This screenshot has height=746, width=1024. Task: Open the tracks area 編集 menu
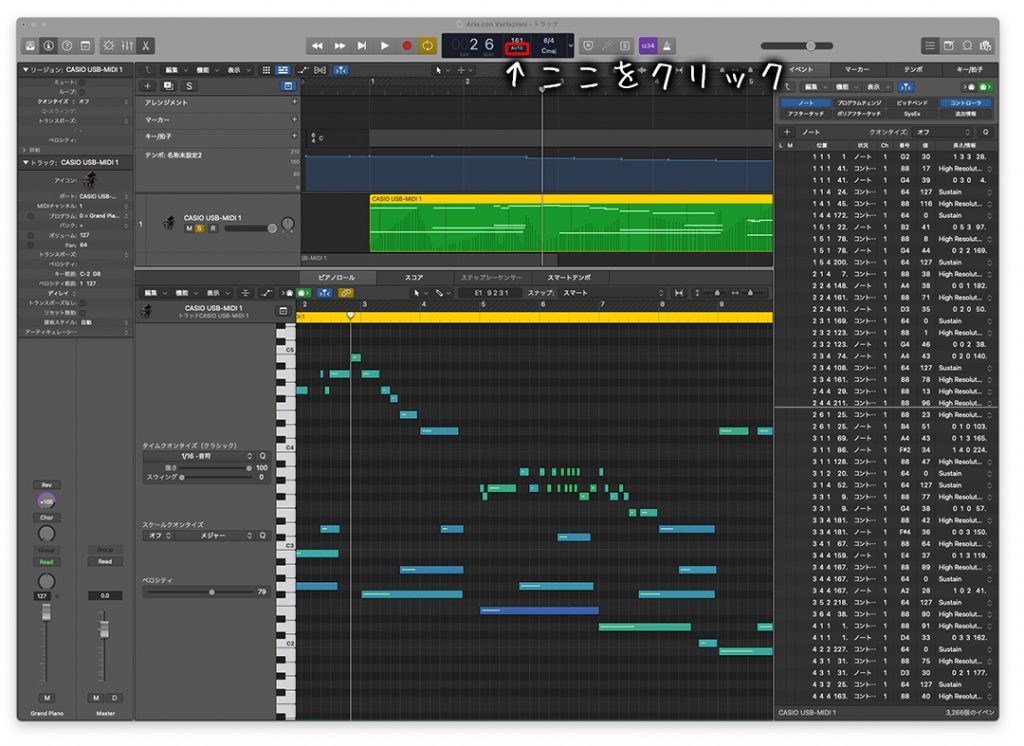[176, 70]
